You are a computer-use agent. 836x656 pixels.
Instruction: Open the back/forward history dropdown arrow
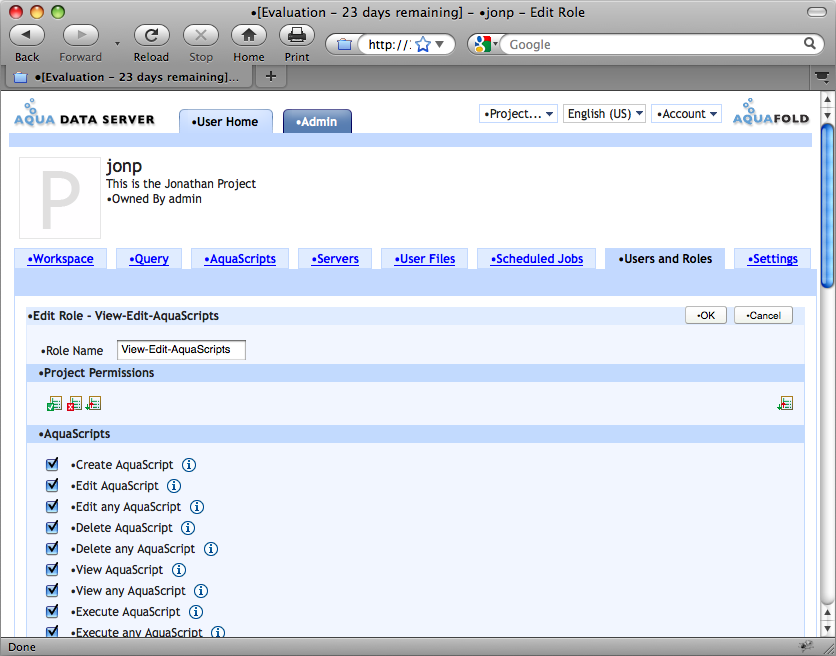[x=117, y=44]
